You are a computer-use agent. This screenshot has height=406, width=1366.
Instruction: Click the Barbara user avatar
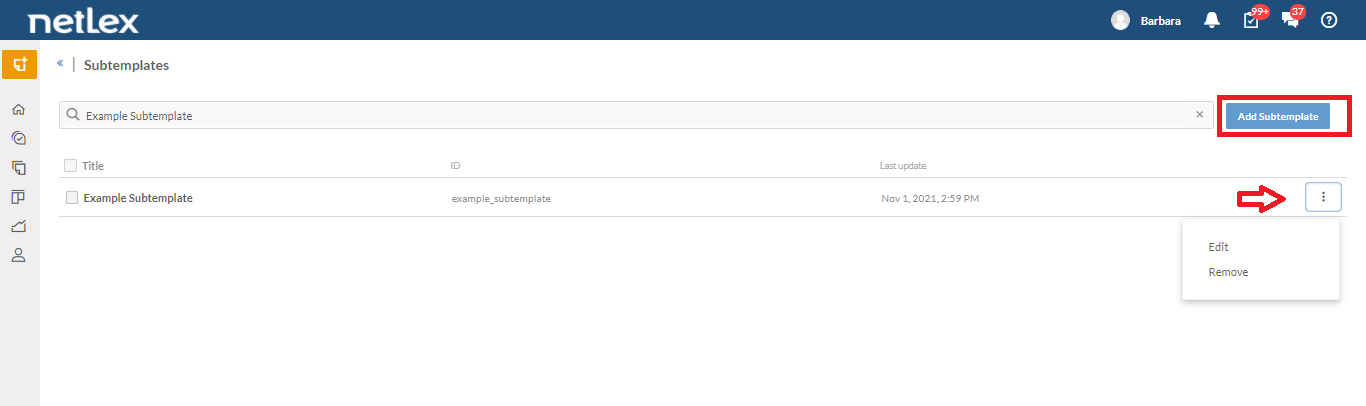(x=1120, y=20)
